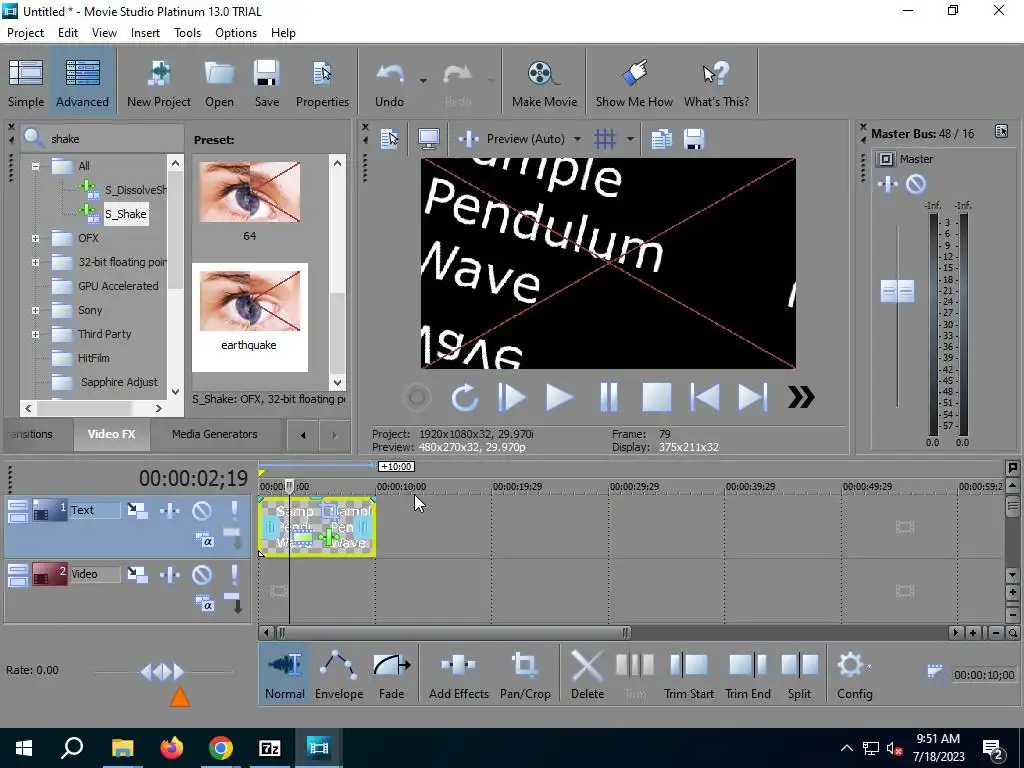
Task: Click timeline horizontal scrollbar thumb
Action: pos(453,632)
